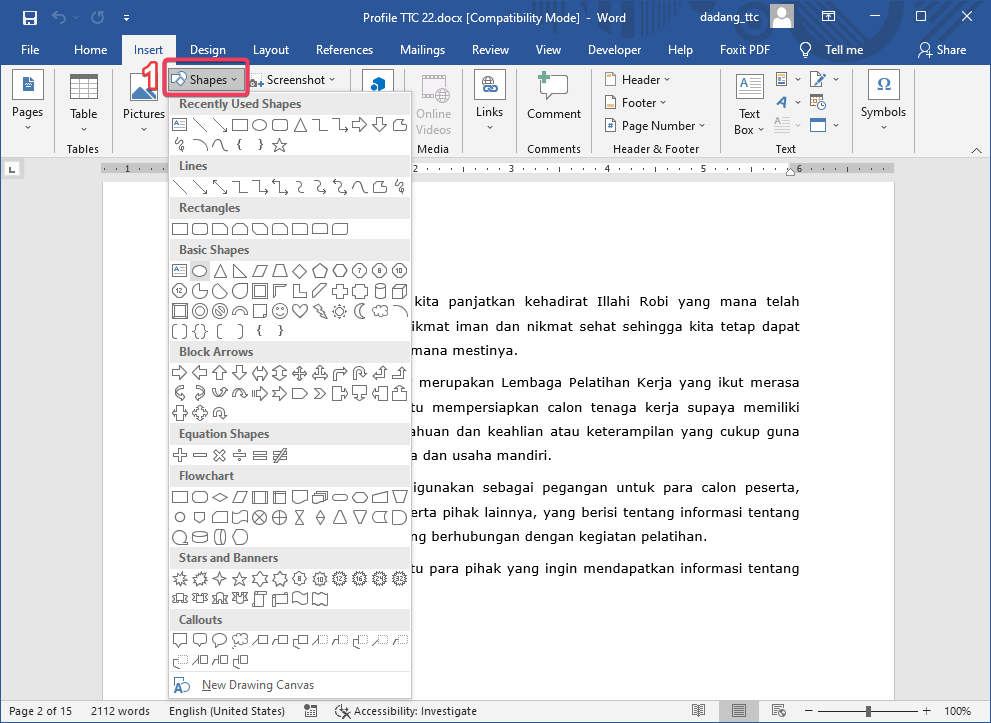This screenshot has height=723, width=991.
Task: Switch to Read Mode in status bar
Action: (699, 709)
